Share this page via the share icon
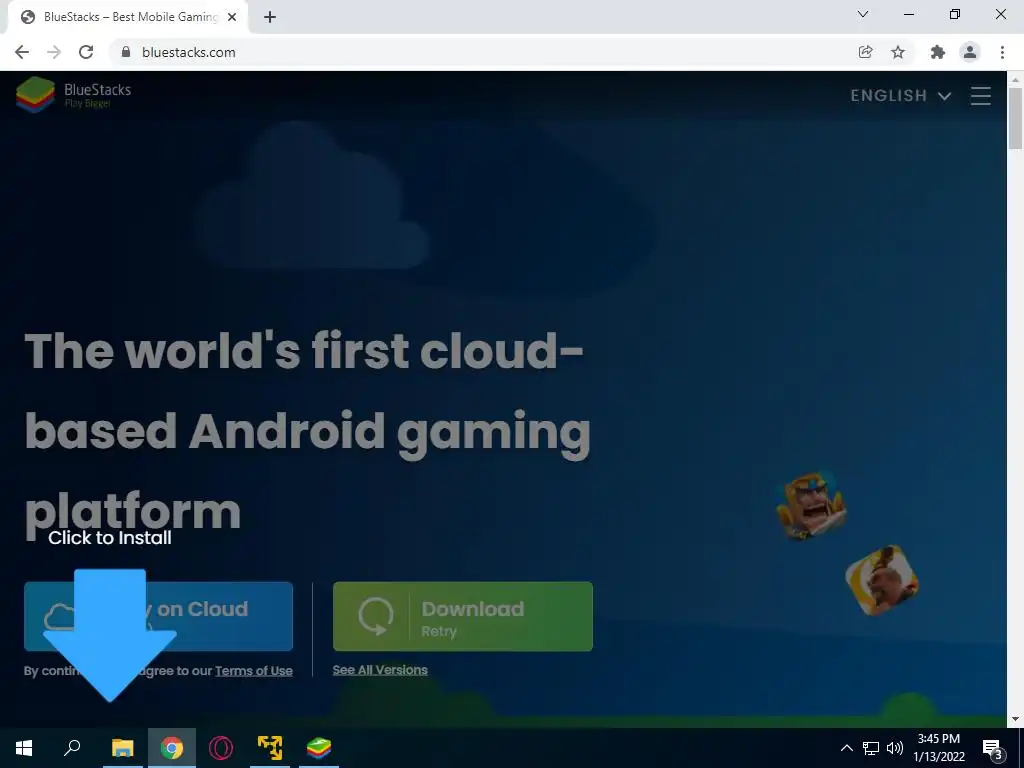 coord(865,52)
